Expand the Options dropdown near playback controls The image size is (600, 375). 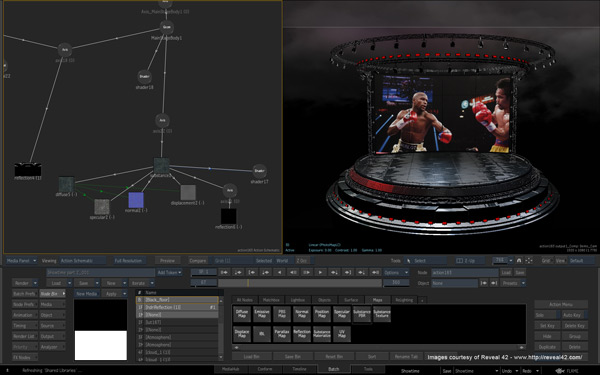coord(396,272)
